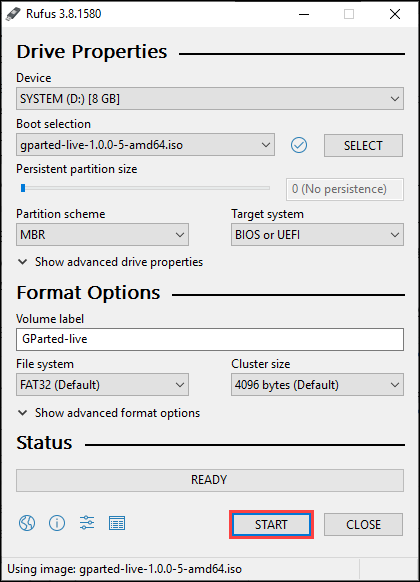This screenshot has height=582, width=420.
Task: Open the settings sliders icon
Action: coord(87,523)
